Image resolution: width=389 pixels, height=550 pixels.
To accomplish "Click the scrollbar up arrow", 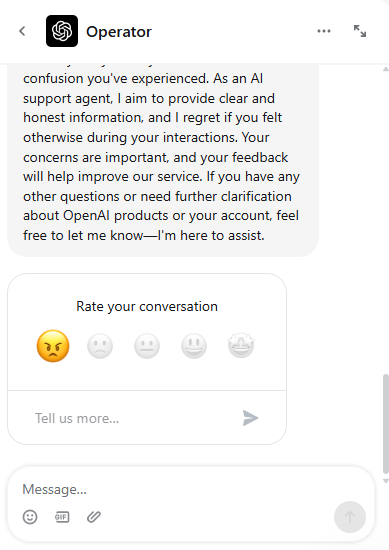I will pos(386,69).
